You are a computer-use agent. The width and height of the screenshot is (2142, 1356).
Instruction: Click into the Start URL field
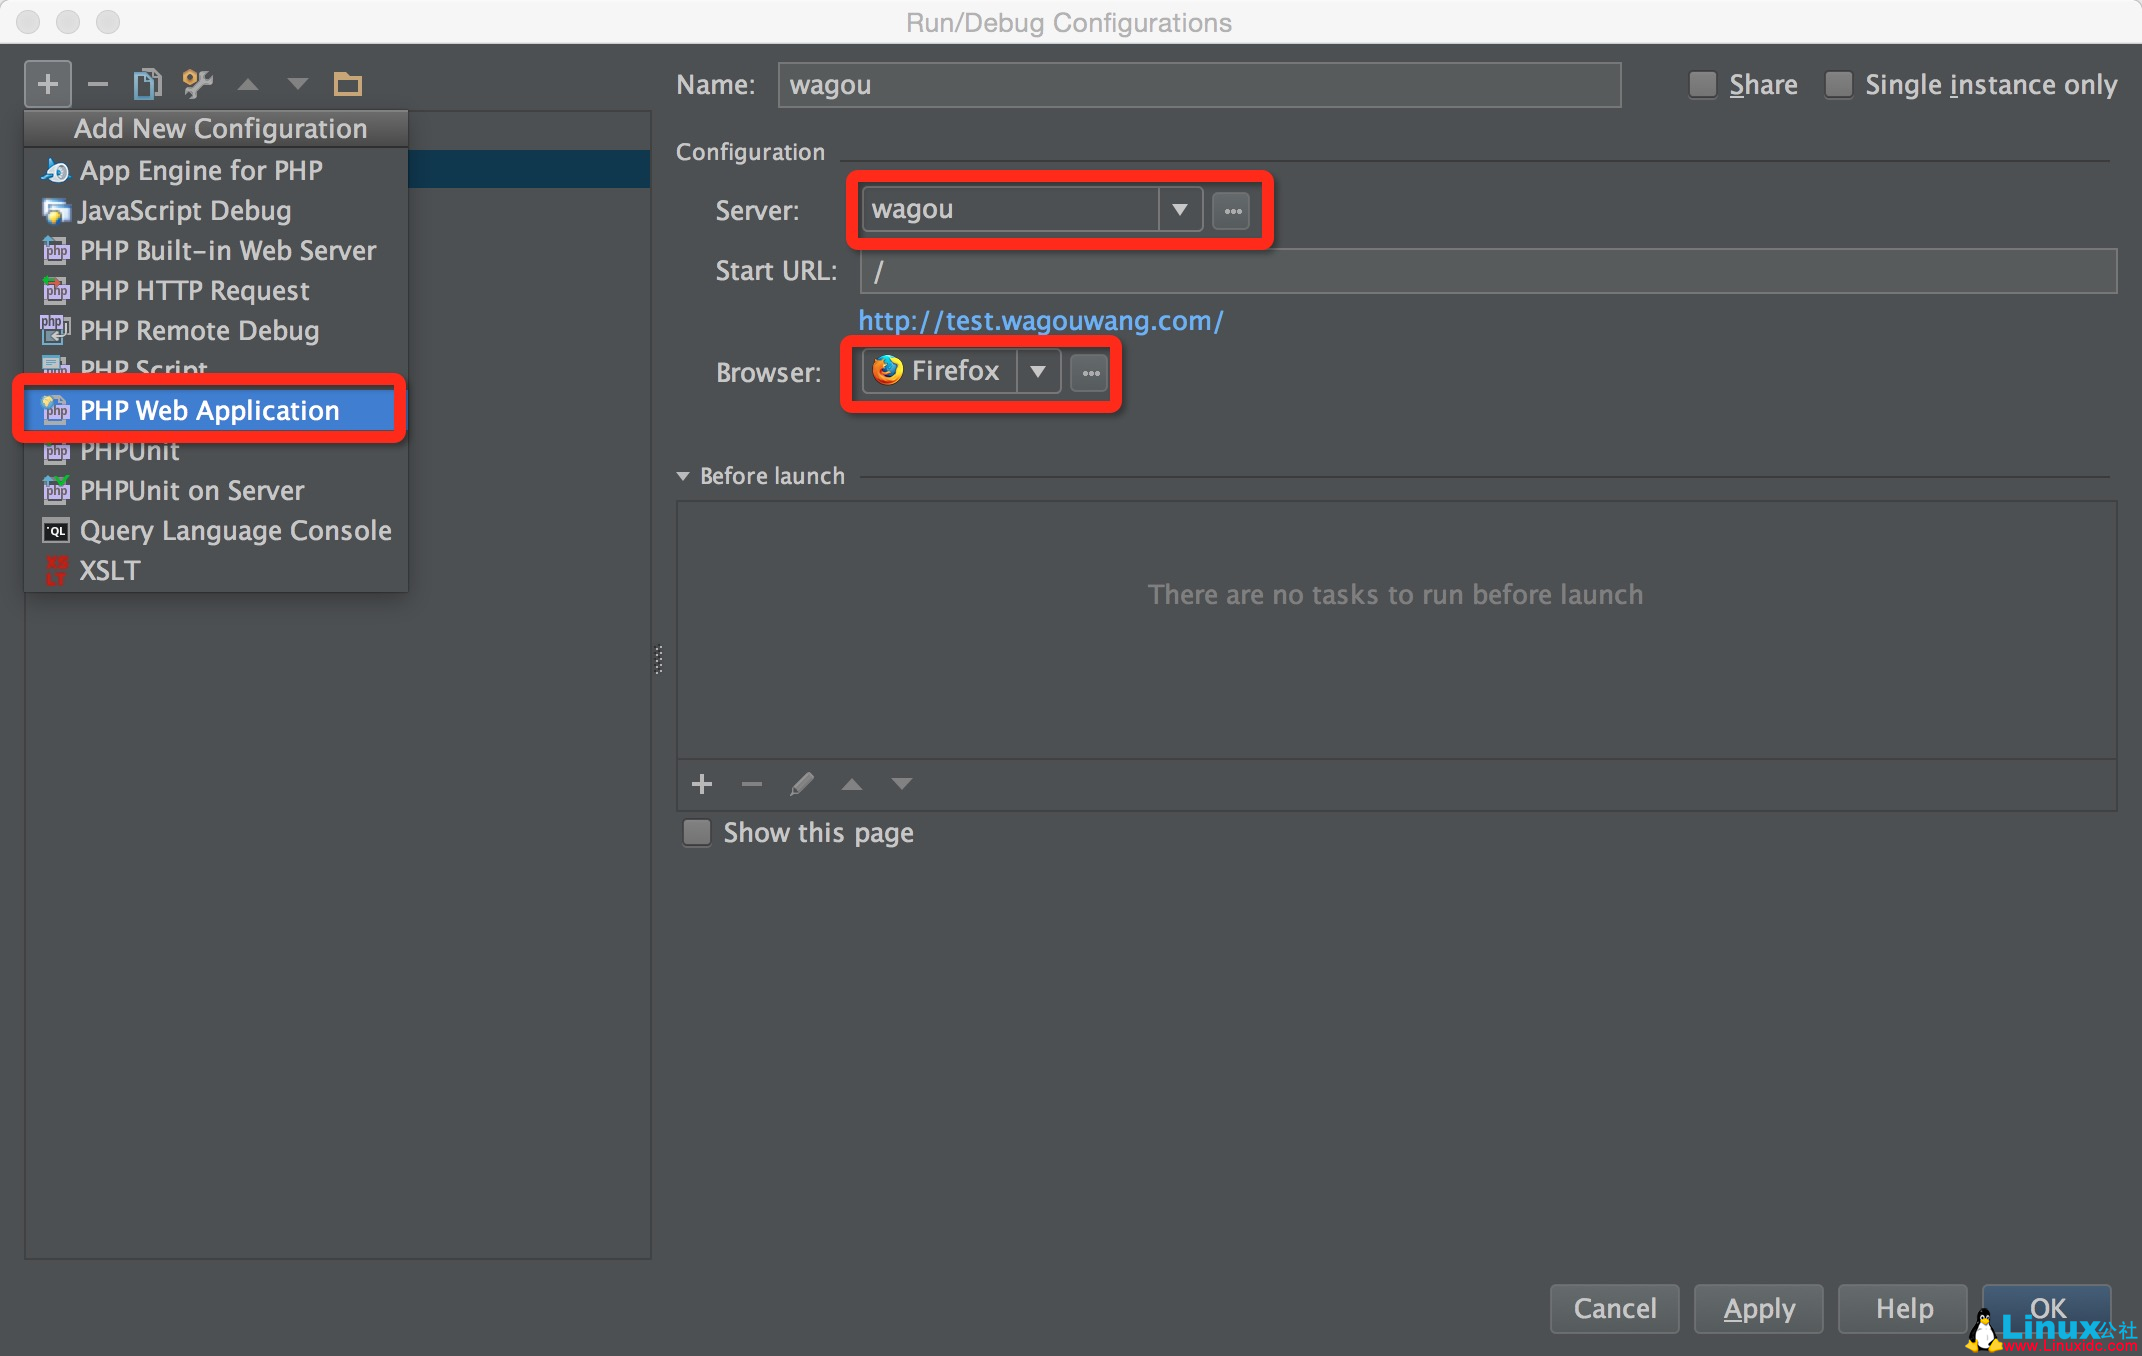click(x=1487, y=271)
